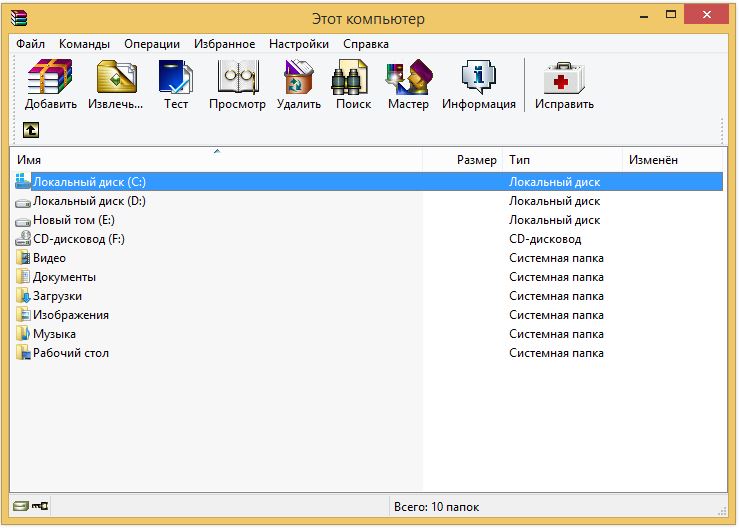Open the Файл menu
Viewport: 739px width, 528px height.
31,44
